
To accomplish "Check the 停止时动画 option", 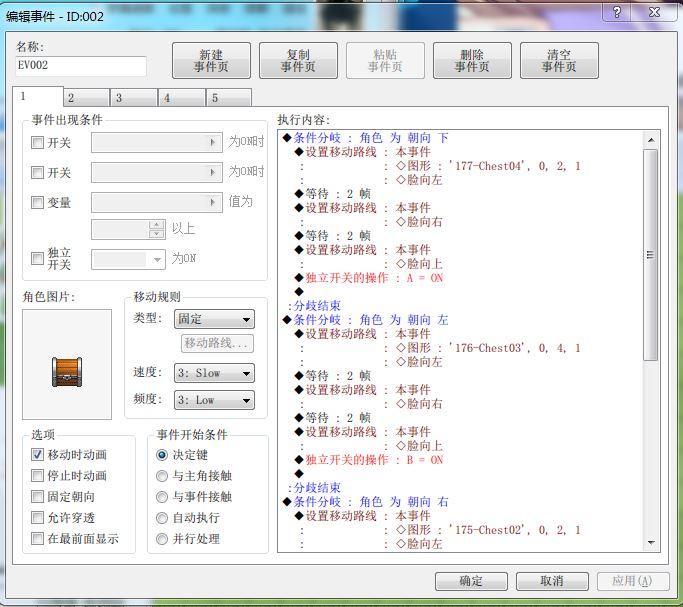I will coord(37,475).
